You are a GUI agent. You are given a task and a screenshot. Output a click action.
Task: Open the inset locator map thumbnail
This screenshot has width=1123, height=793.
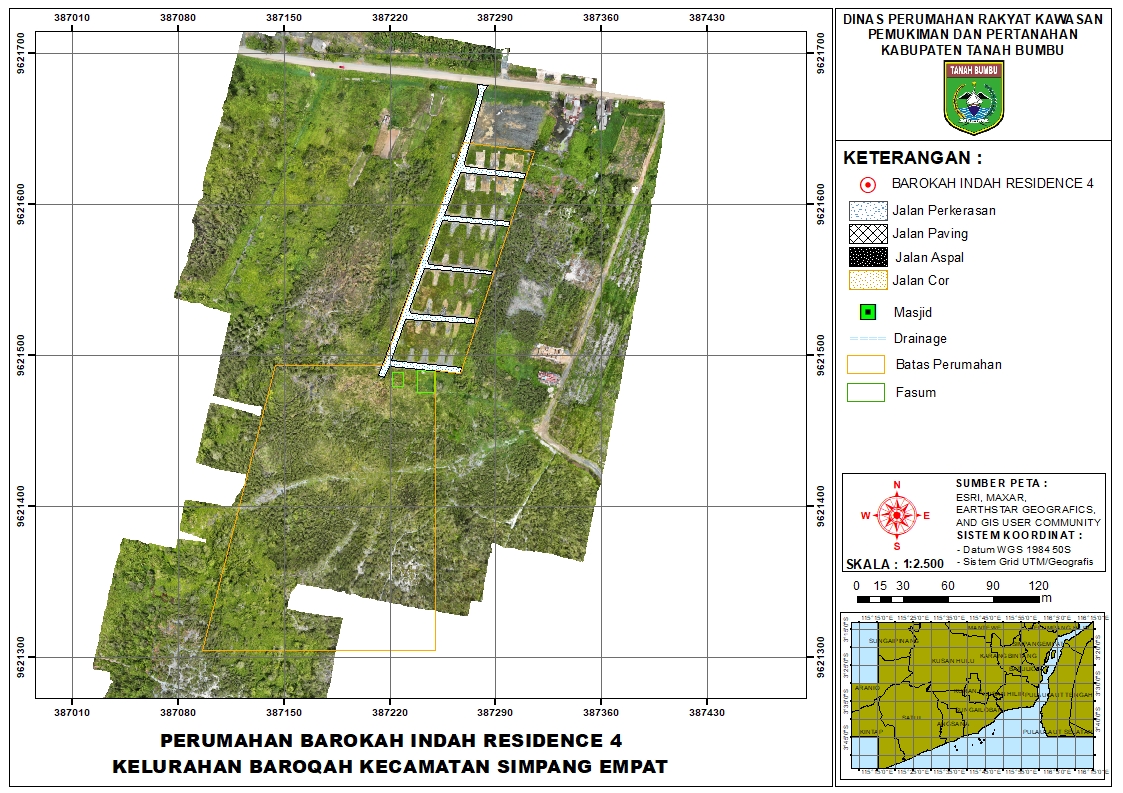[x=973, y=695]
